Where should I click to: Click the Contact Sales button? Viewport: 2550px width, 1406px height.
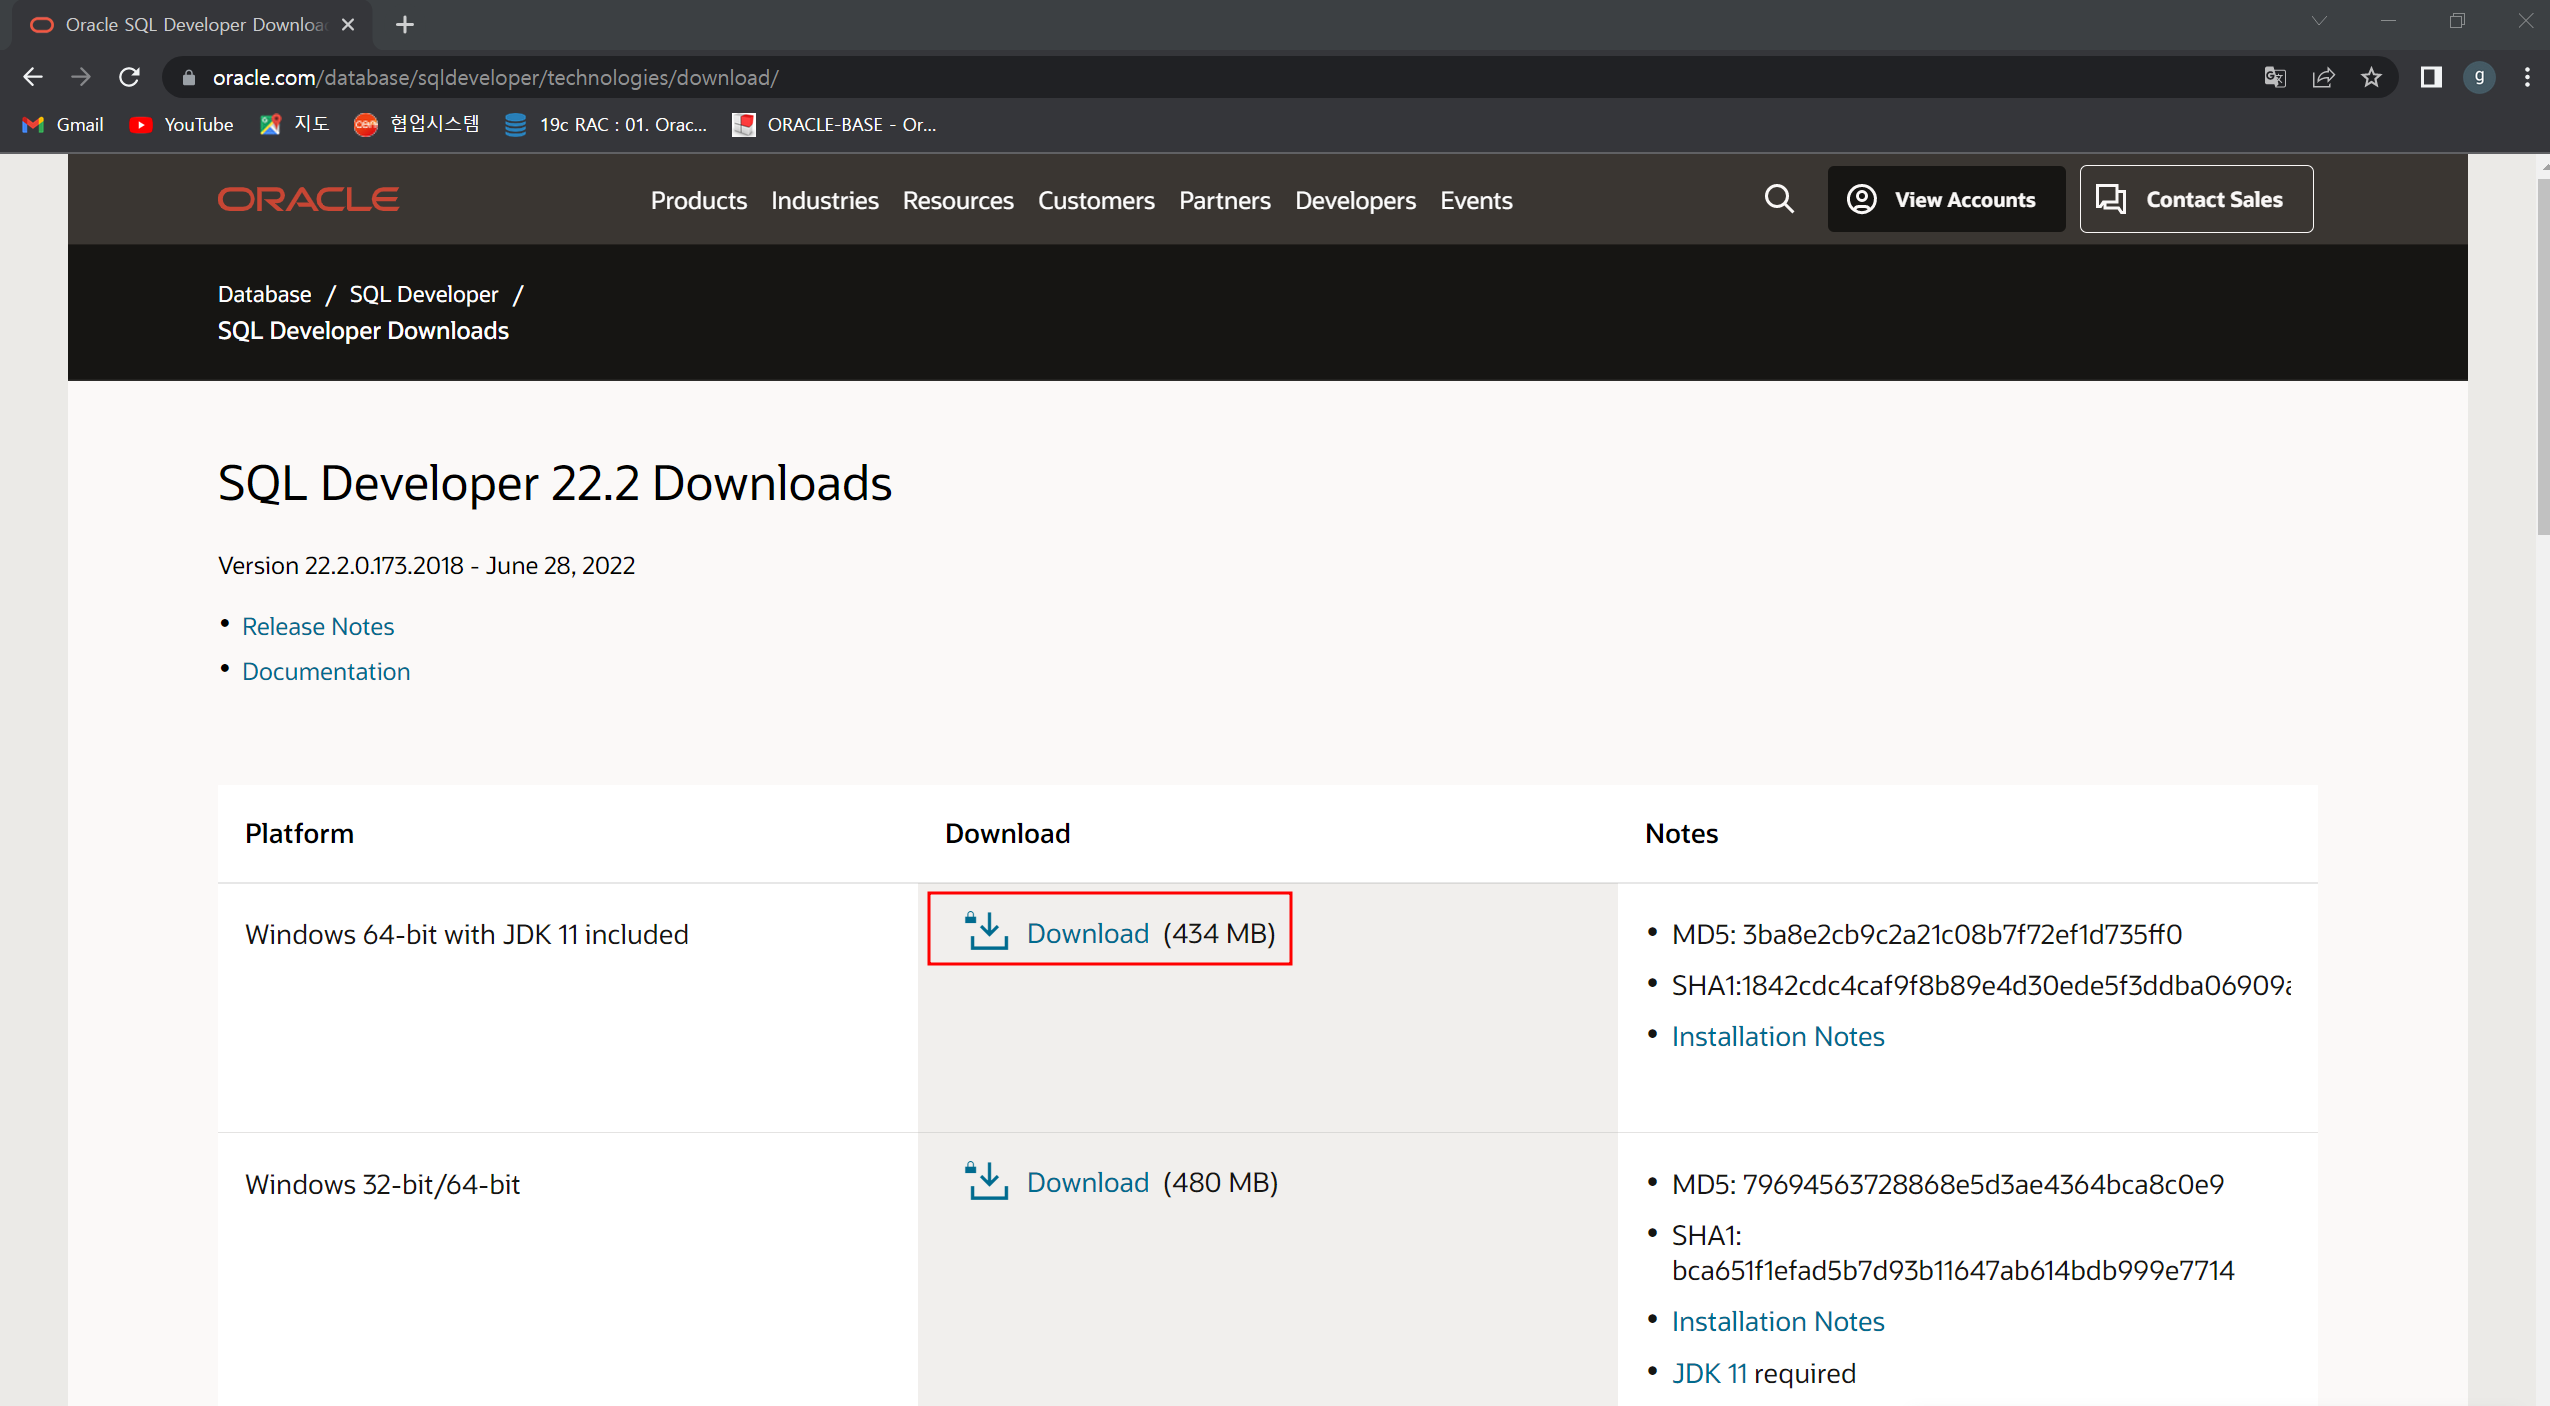click(2195, 199)
